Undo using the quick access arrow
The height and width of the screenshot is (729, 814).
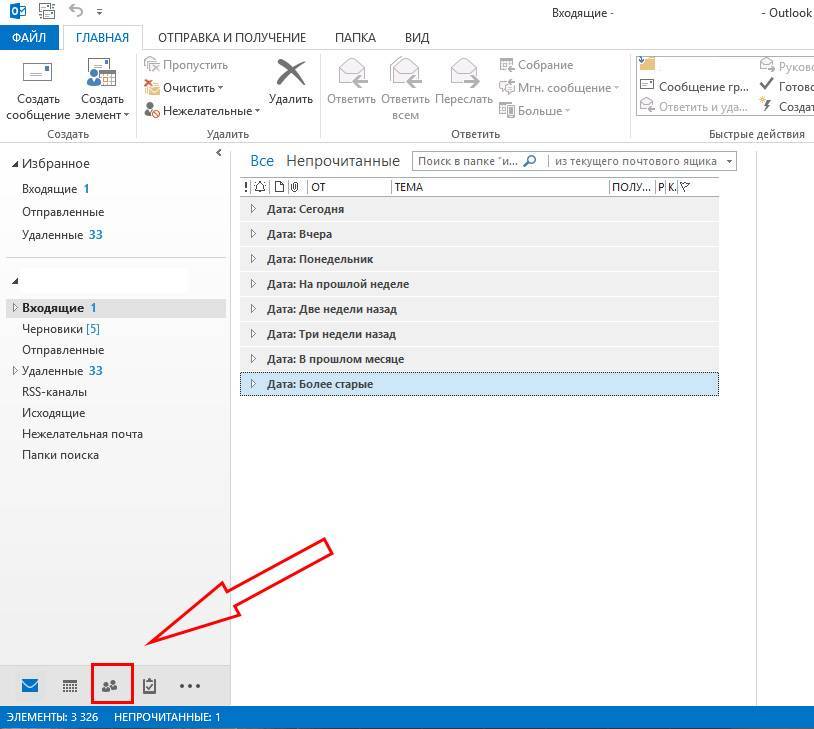(74, 13)
